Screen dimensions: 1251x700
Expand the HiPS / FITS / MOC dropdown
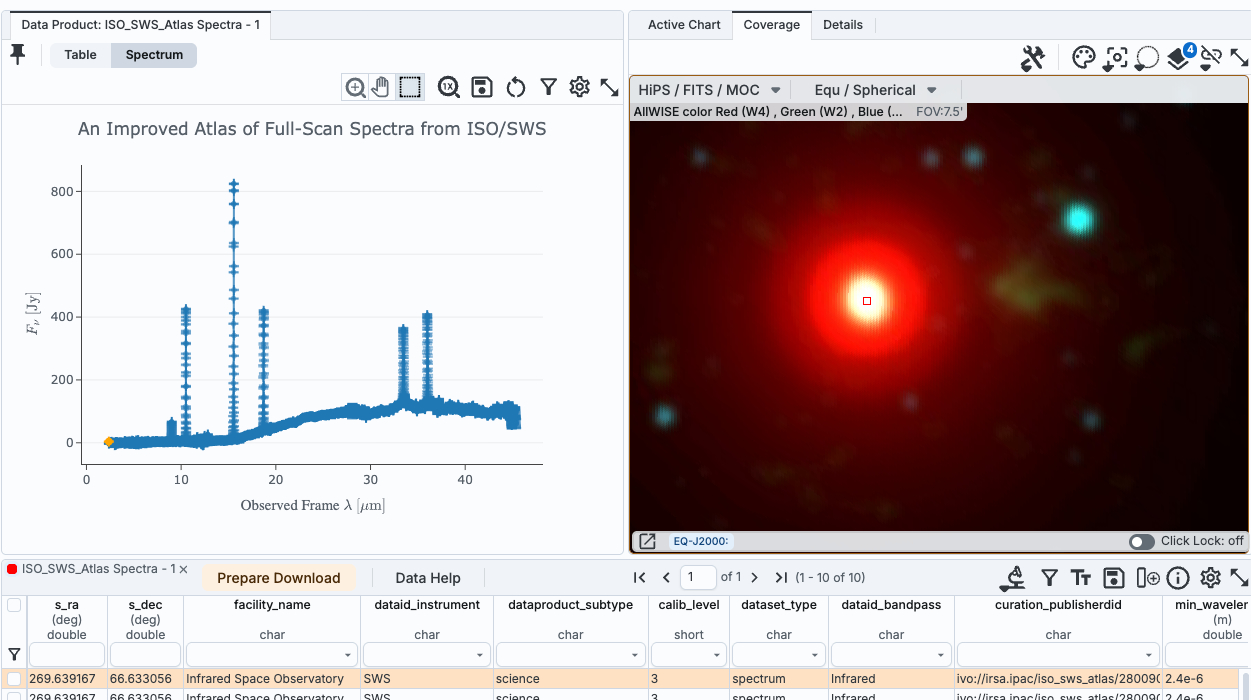(709, 90)
